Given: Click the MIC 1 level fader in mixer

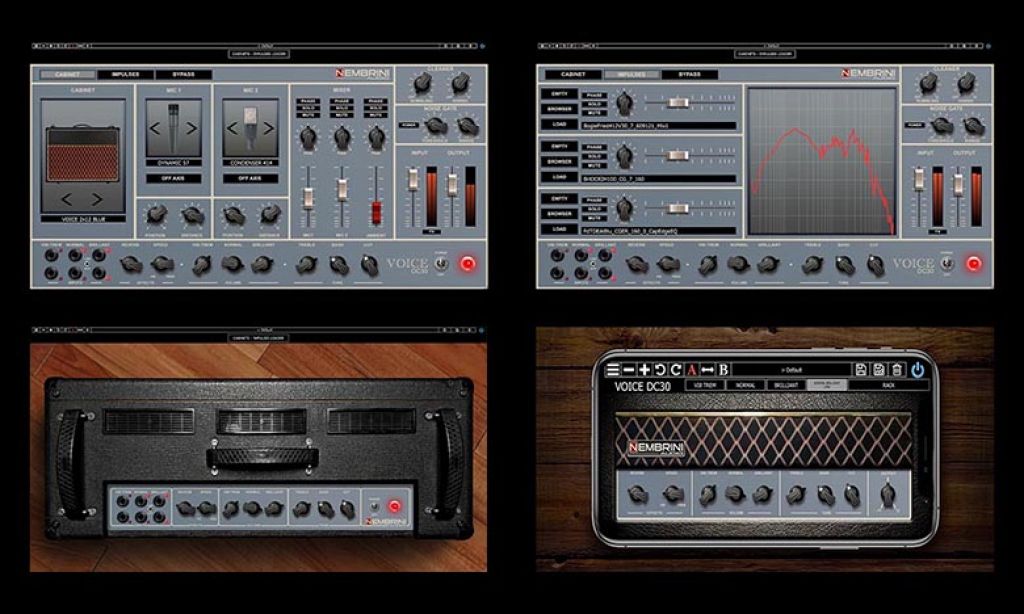Looking at the screenshot, I should (x=308, y=198).
